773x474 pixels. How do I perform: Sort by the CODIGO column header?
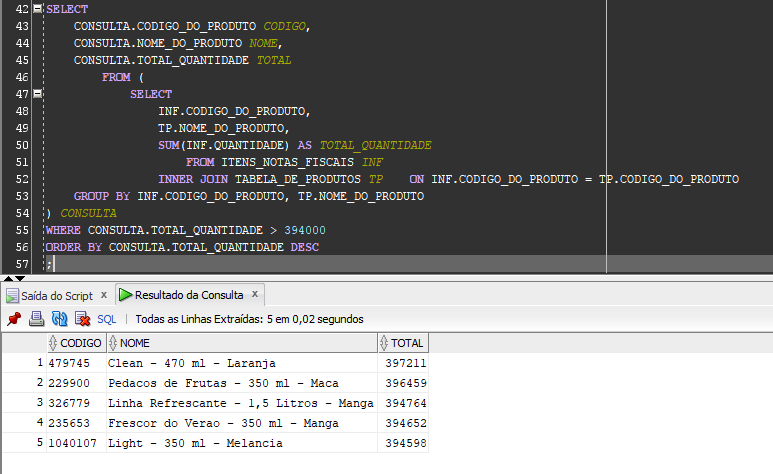[x=80, y=343]
